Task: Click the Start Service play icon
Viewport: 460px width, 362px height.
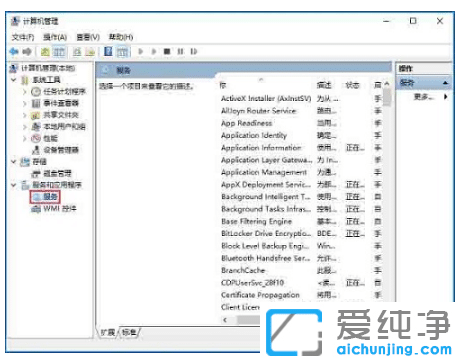Action: tap(141, 52)
